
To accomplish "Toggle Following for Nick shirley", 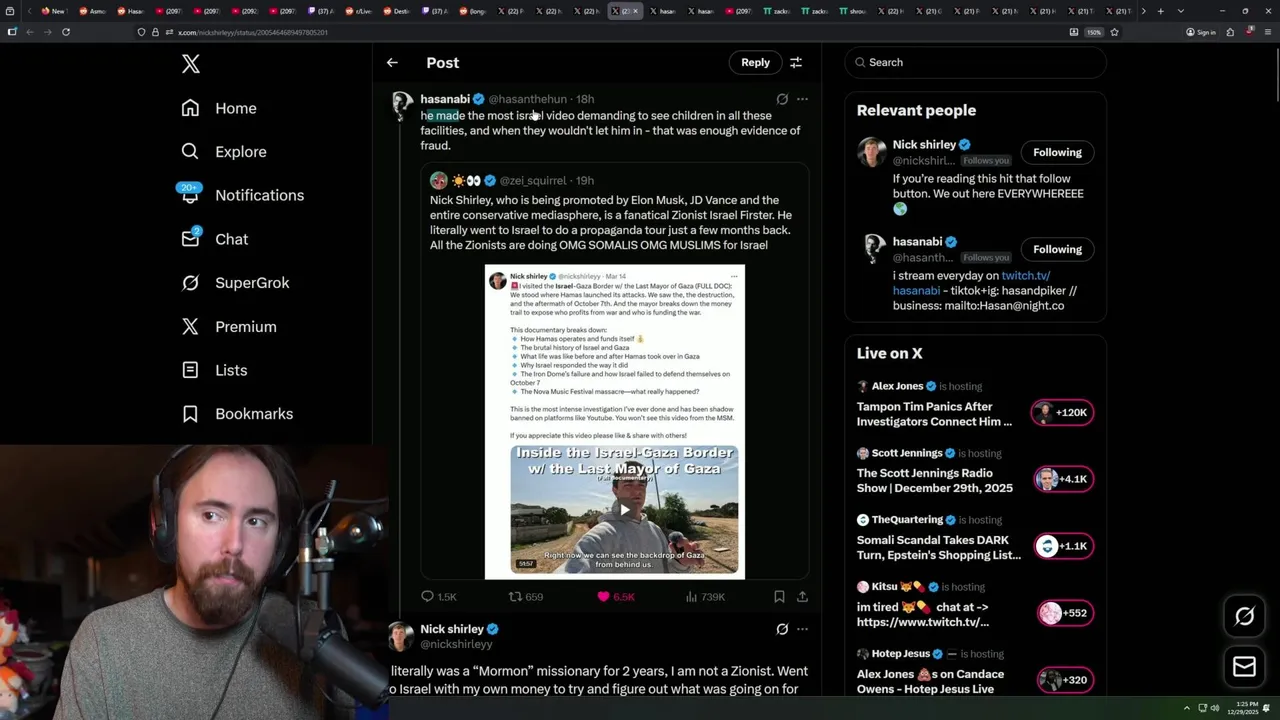I will 1057,152.
